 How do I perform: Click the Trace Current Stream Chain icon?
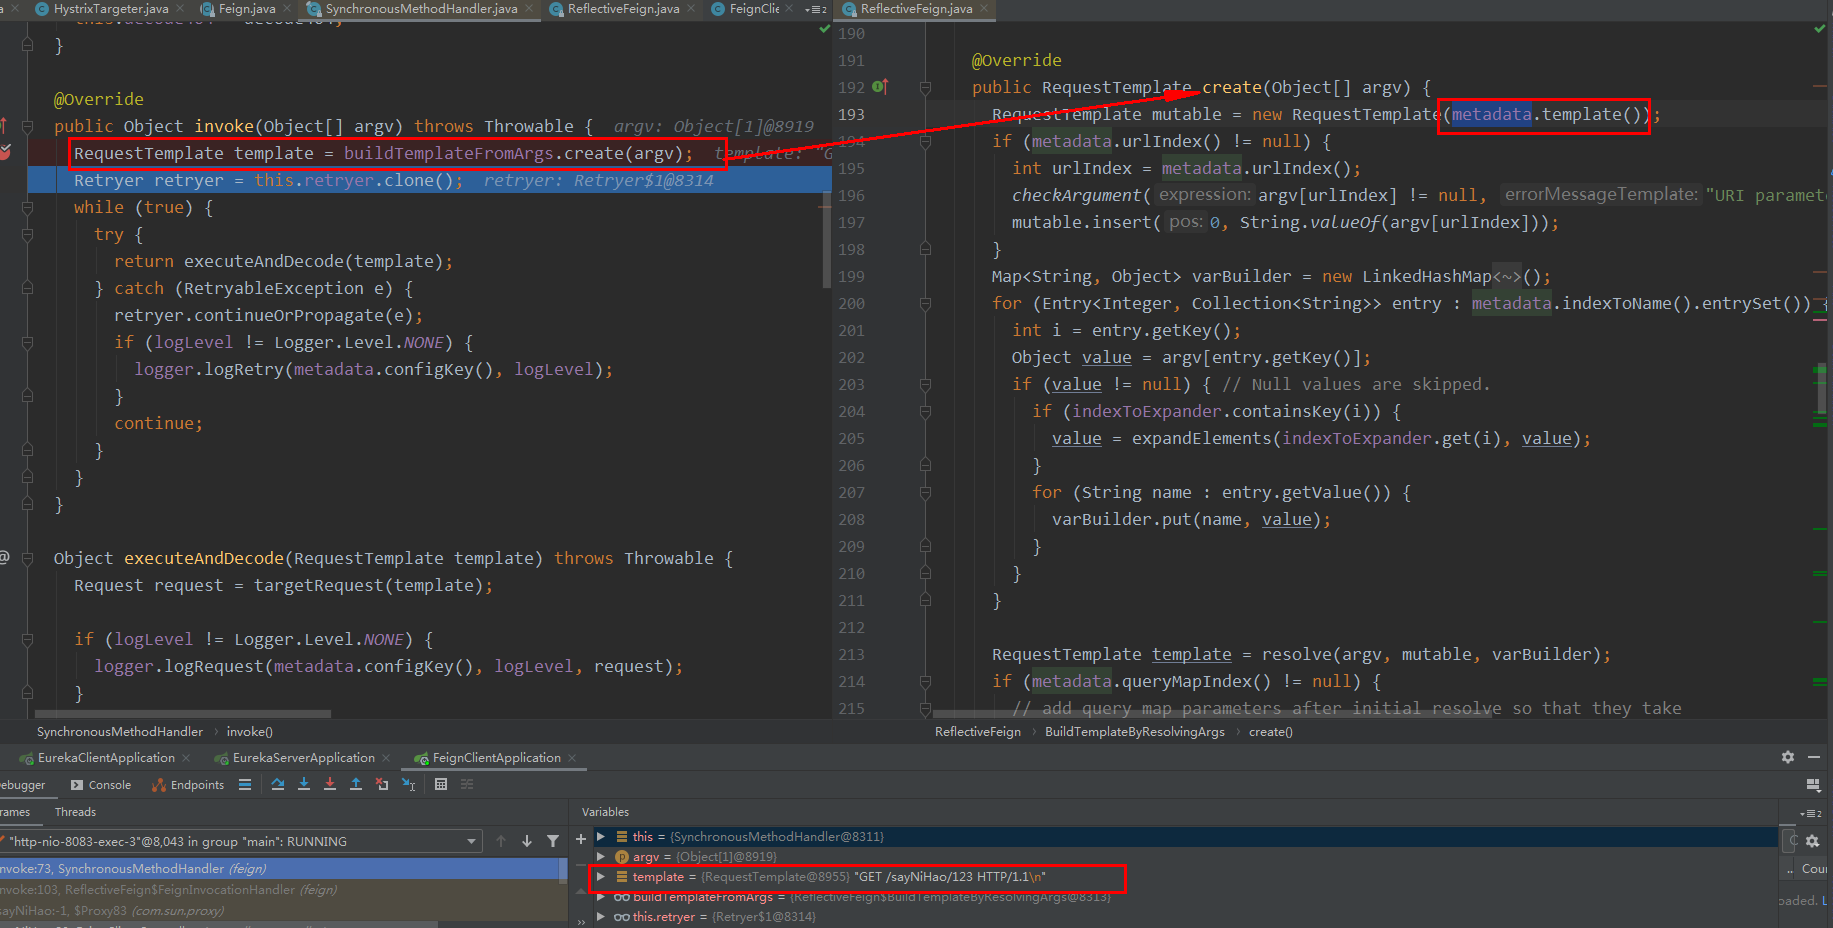coord(467,785)
